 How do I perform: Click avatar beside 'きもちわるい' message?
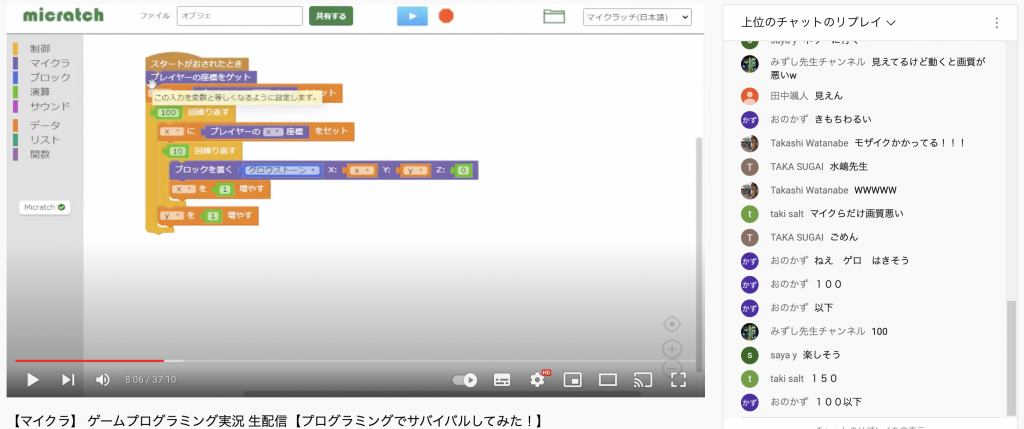point(750,119)
